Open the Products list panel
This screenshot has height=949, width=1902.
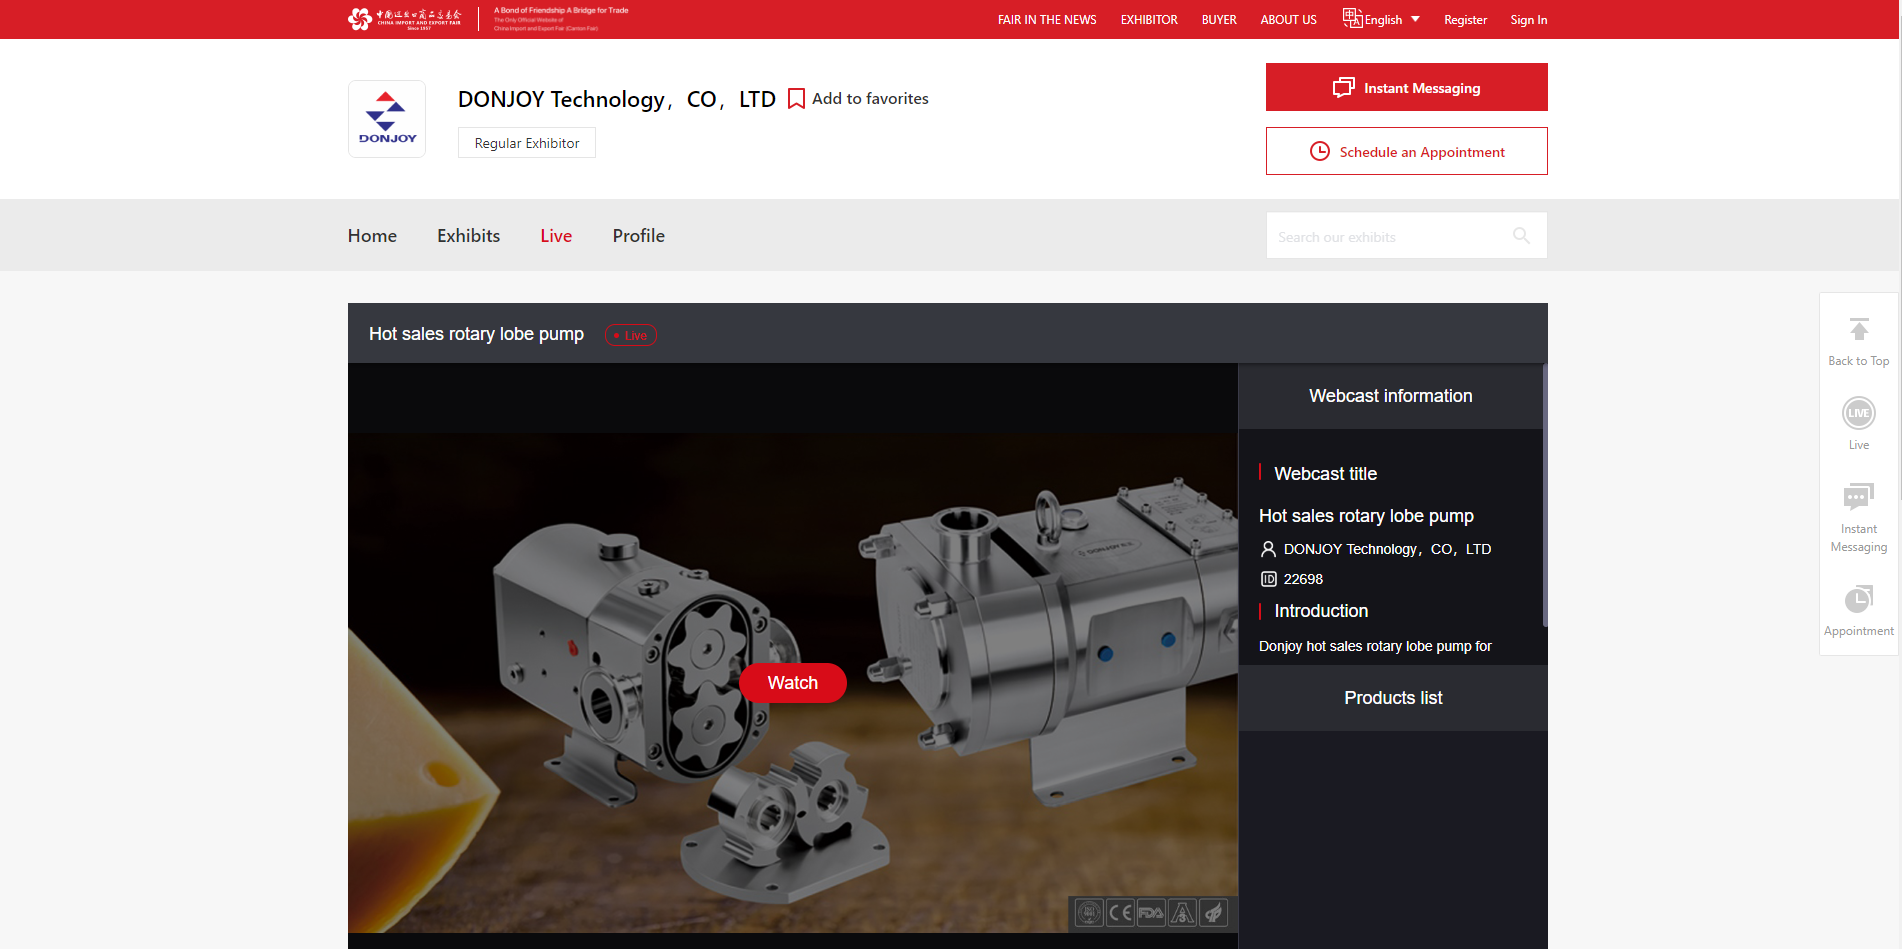point(1392,698)
